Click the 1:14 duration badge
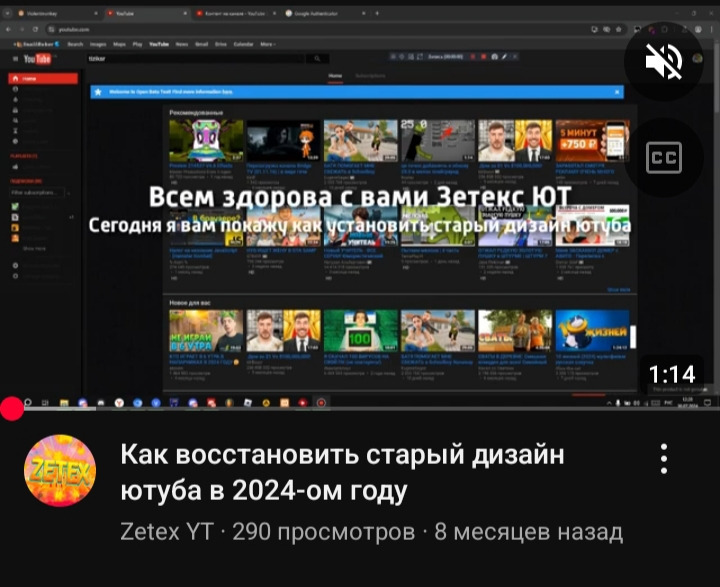 tap(671, 375)
